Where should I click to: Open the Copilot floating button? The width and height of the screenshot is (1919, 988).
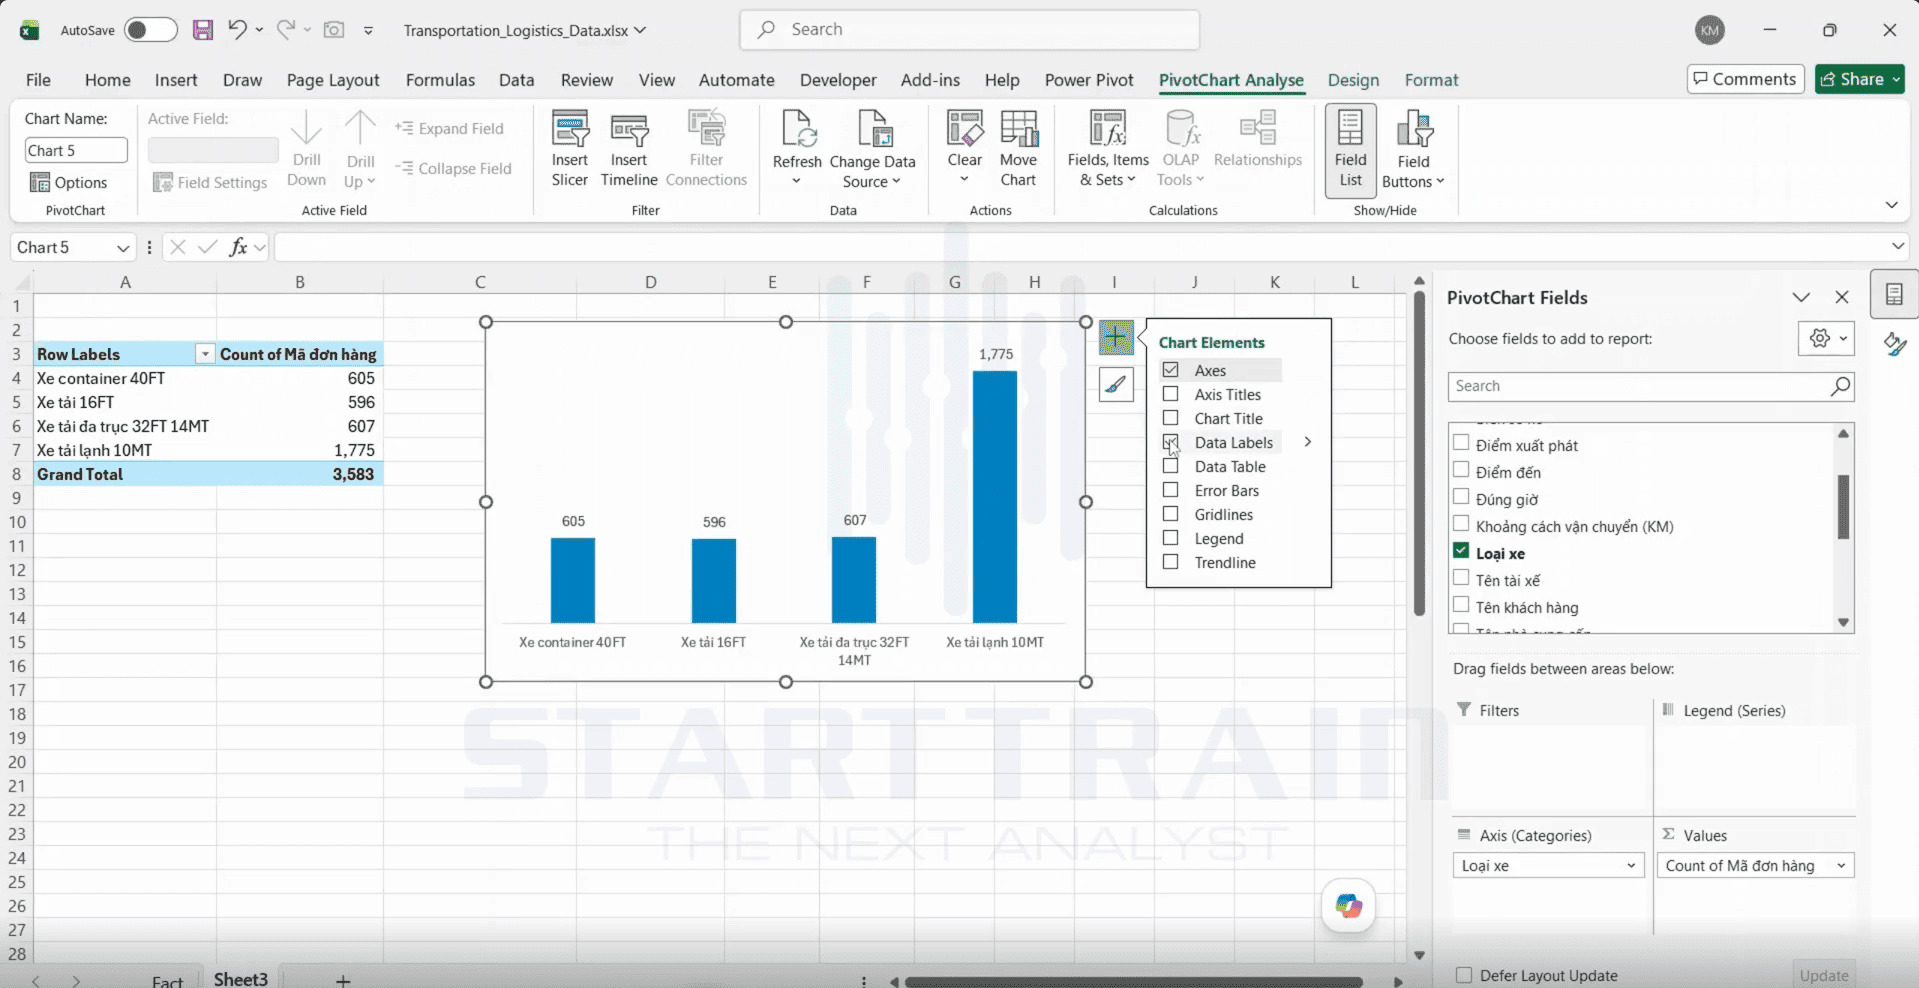click(1348, 906)
